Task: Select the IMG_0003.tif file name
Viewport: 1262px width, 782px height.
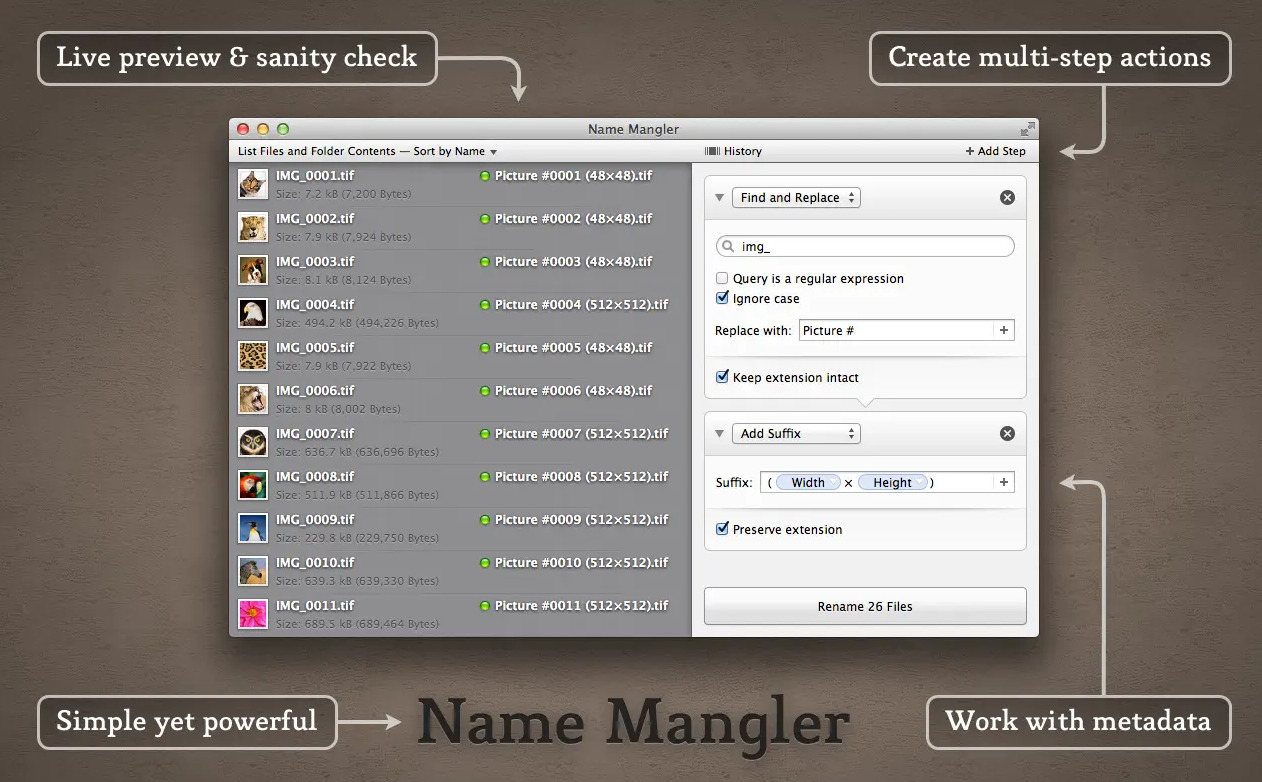Action: [315, 262]
